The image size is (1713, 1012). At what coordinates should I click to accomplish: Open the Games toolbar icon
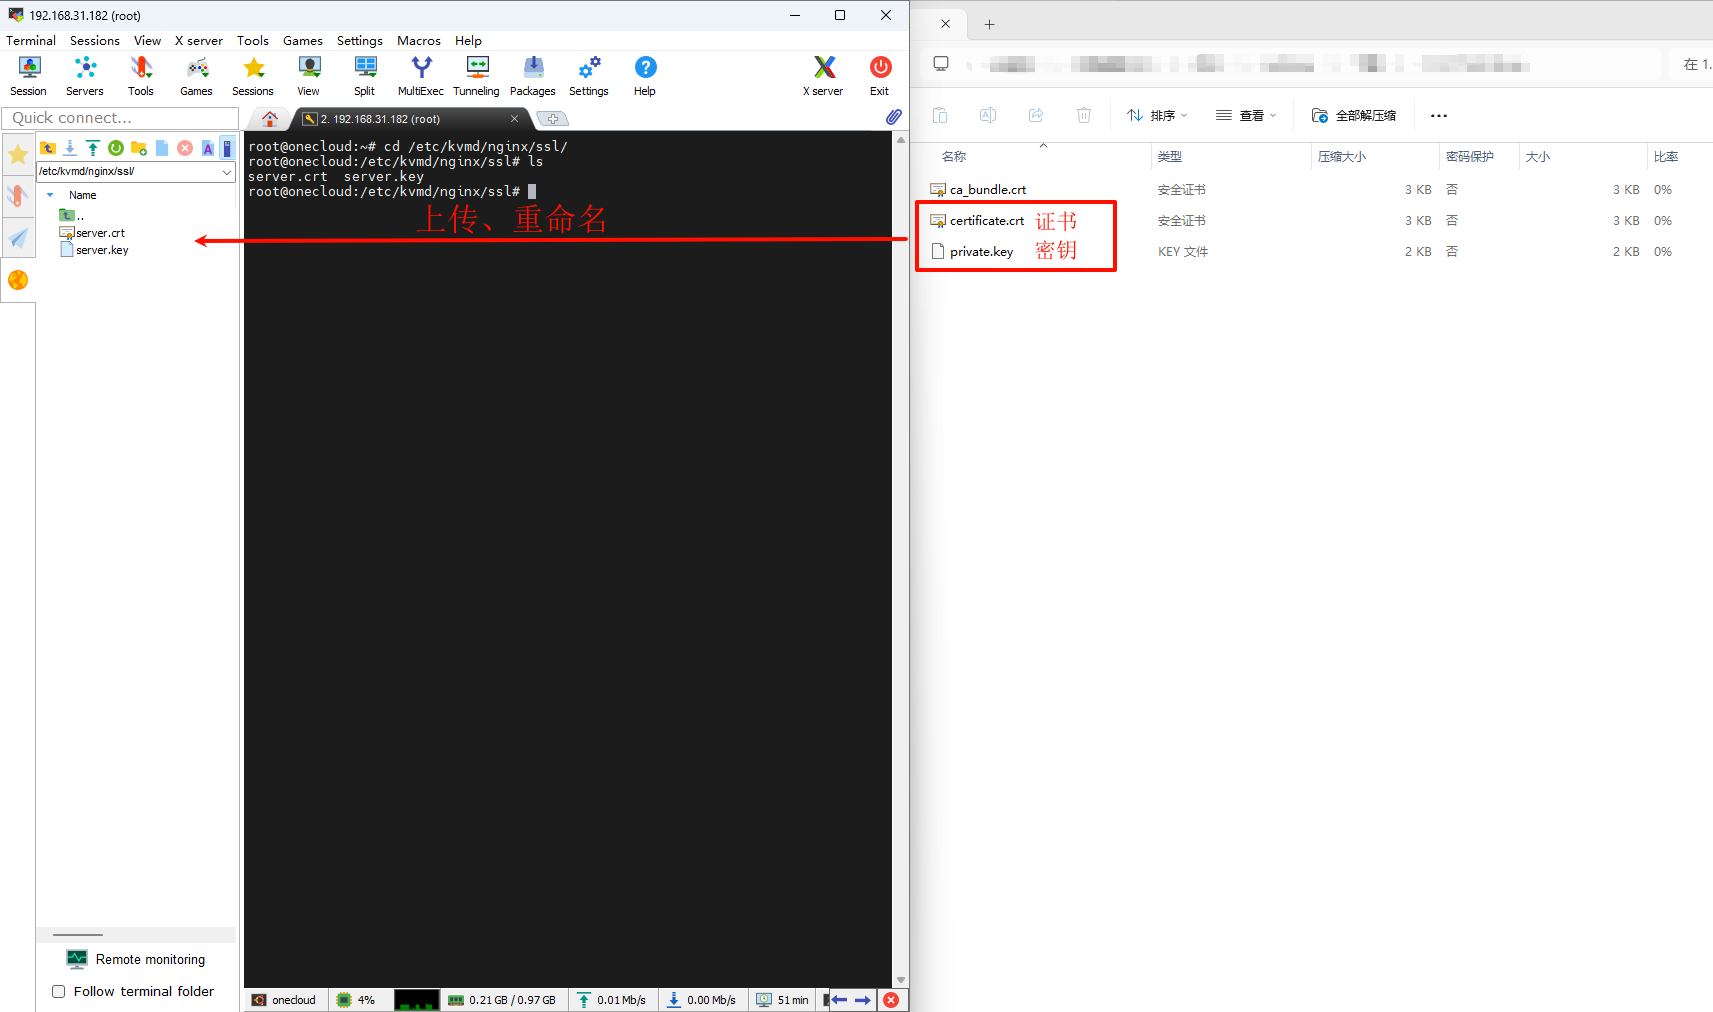(197, 76)
